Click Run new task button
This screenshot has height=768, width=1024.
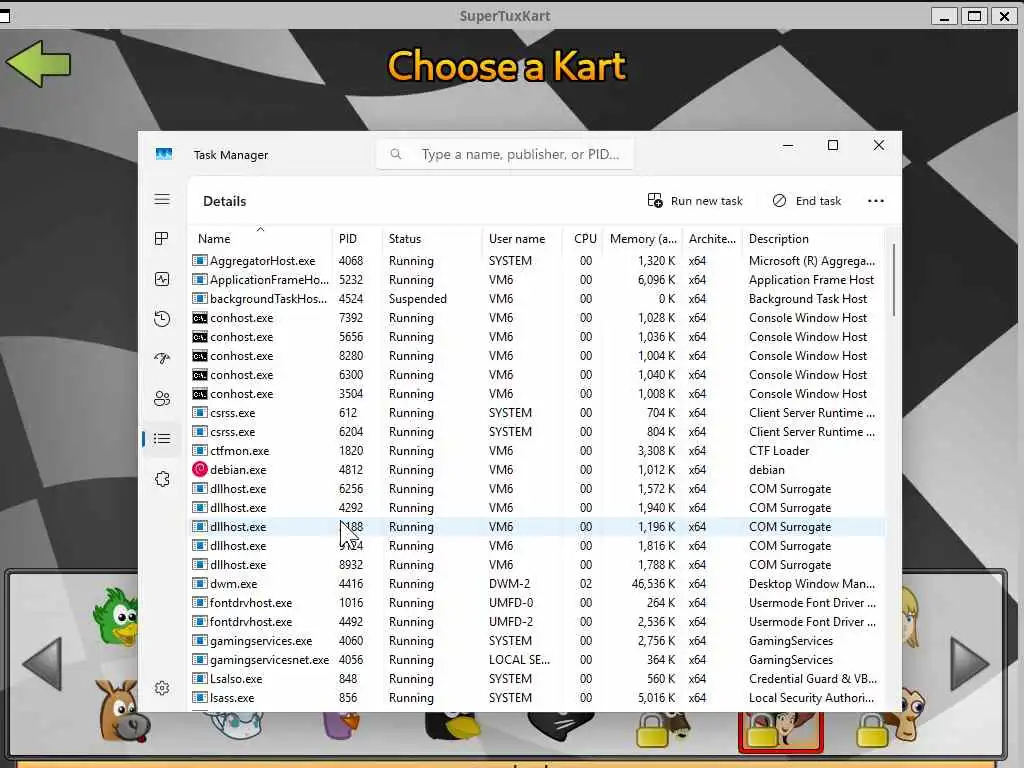[695, 201]
